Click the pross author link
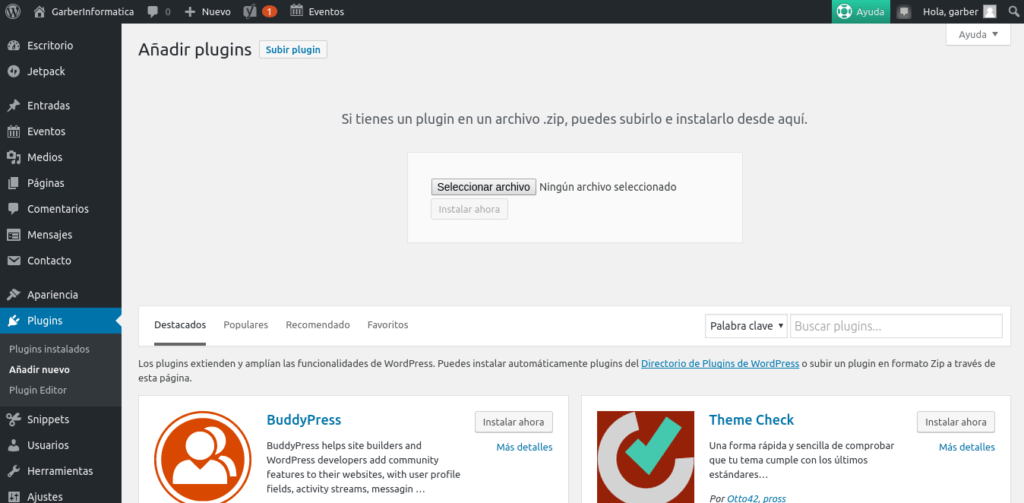 [775, 499]
